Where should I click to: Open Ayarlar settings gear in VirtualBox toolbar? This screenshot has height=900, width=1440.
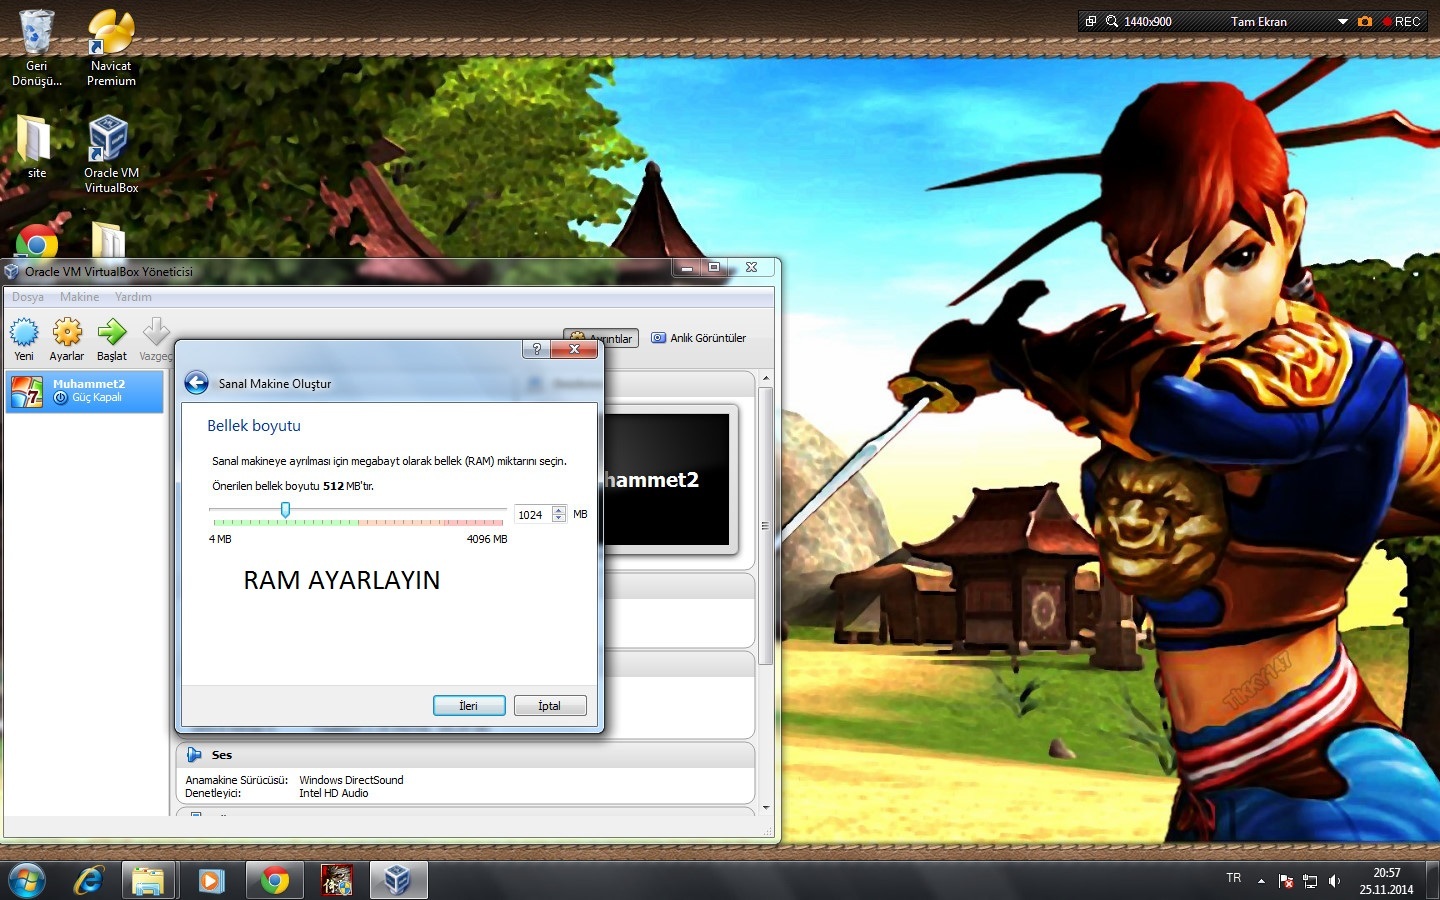click(x=67, y=339)
